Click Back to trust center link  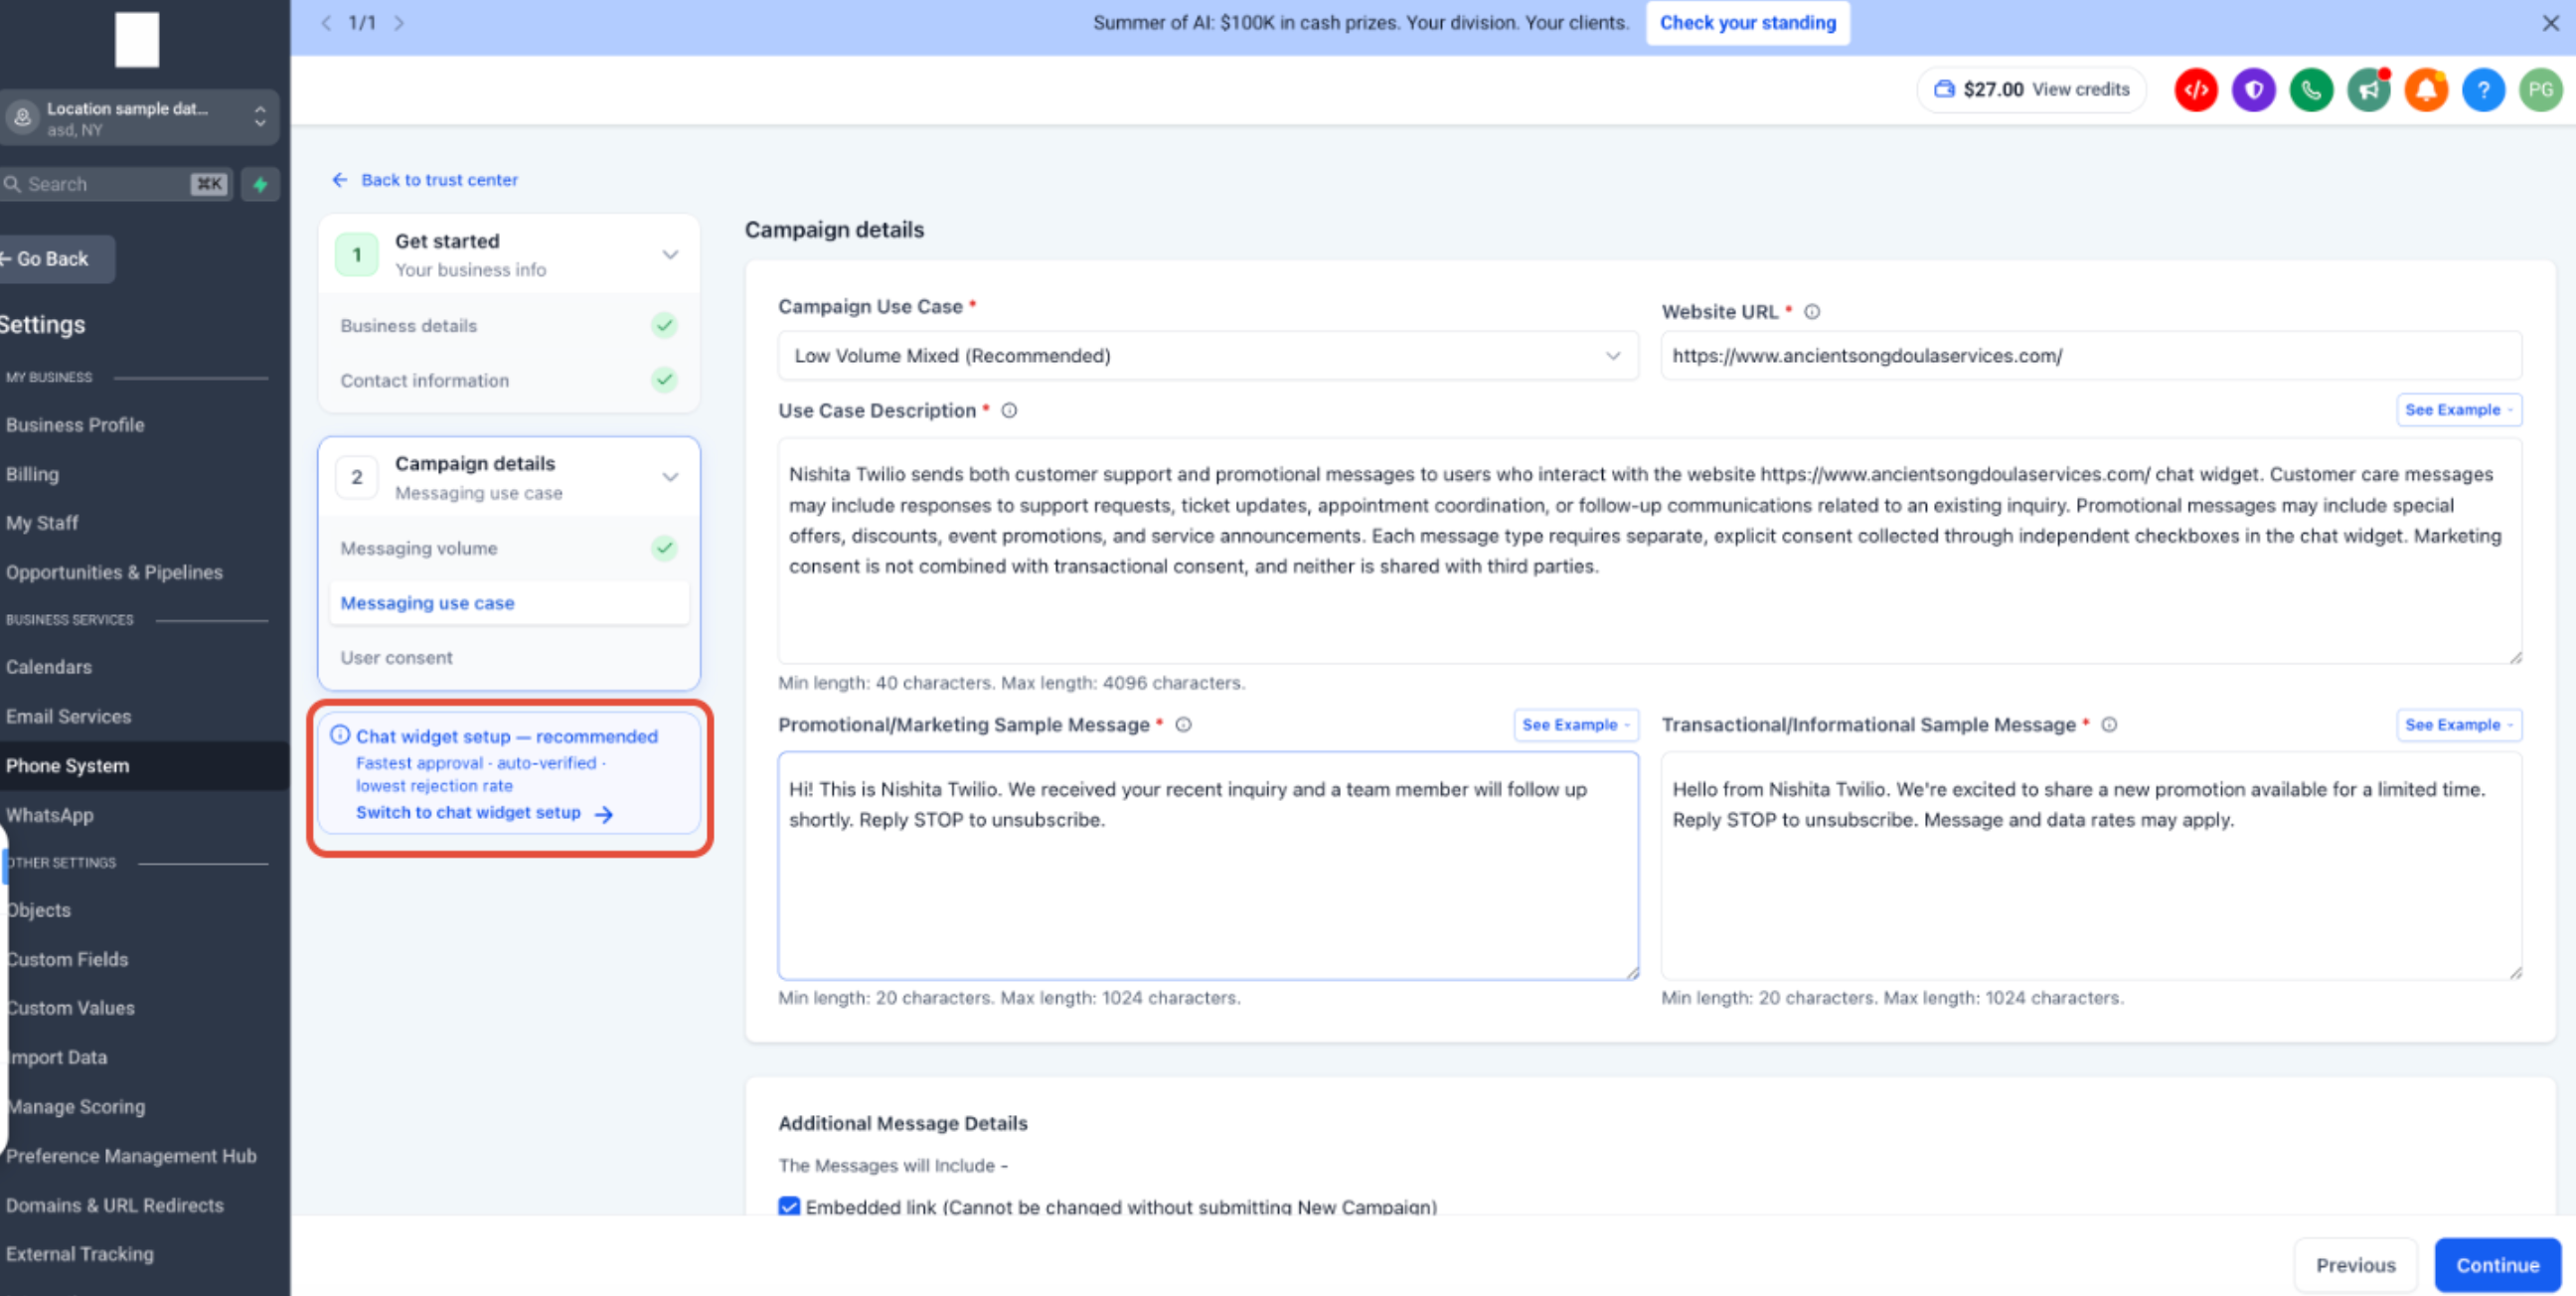click(x=425, y=180)
